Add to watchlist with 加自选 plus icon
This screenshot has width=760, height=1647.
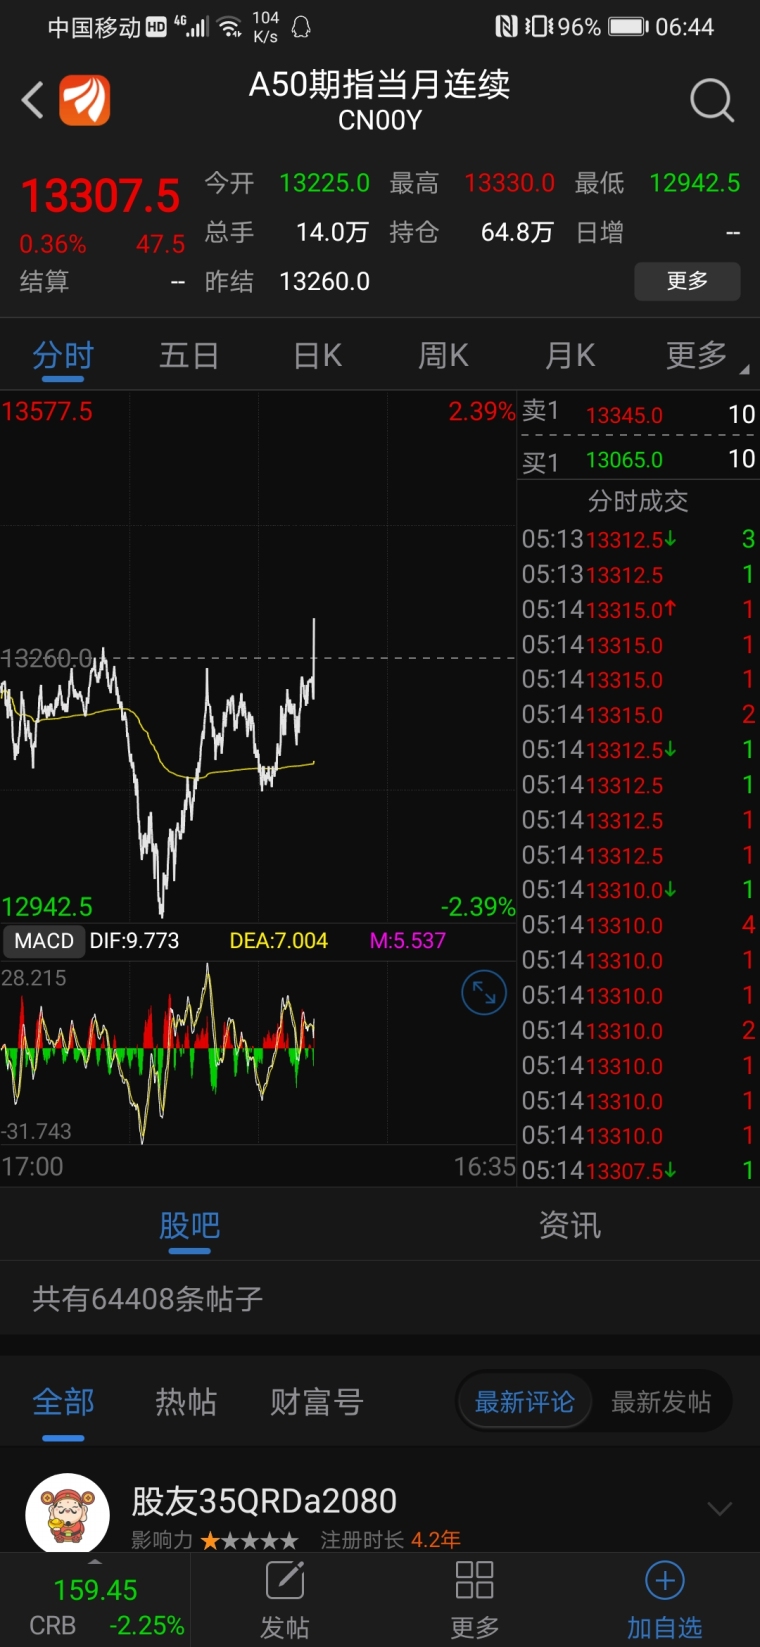click(665, 1582)
